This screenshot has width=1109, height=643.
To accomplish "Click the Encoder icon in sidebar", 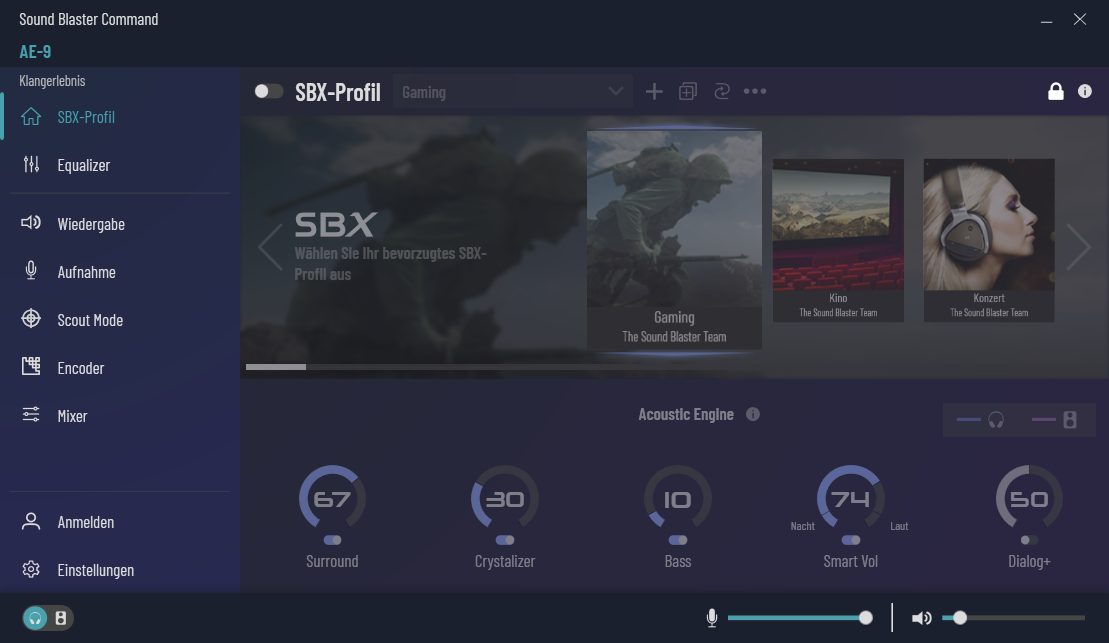I will click(x=31, y=366).
